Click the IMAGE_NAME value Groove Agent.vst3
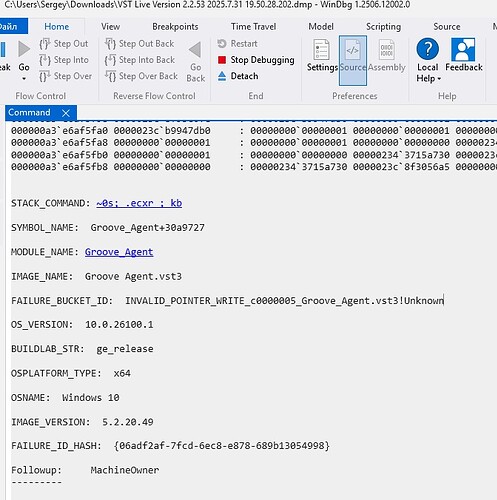497x500 pixels. point(133,276)
